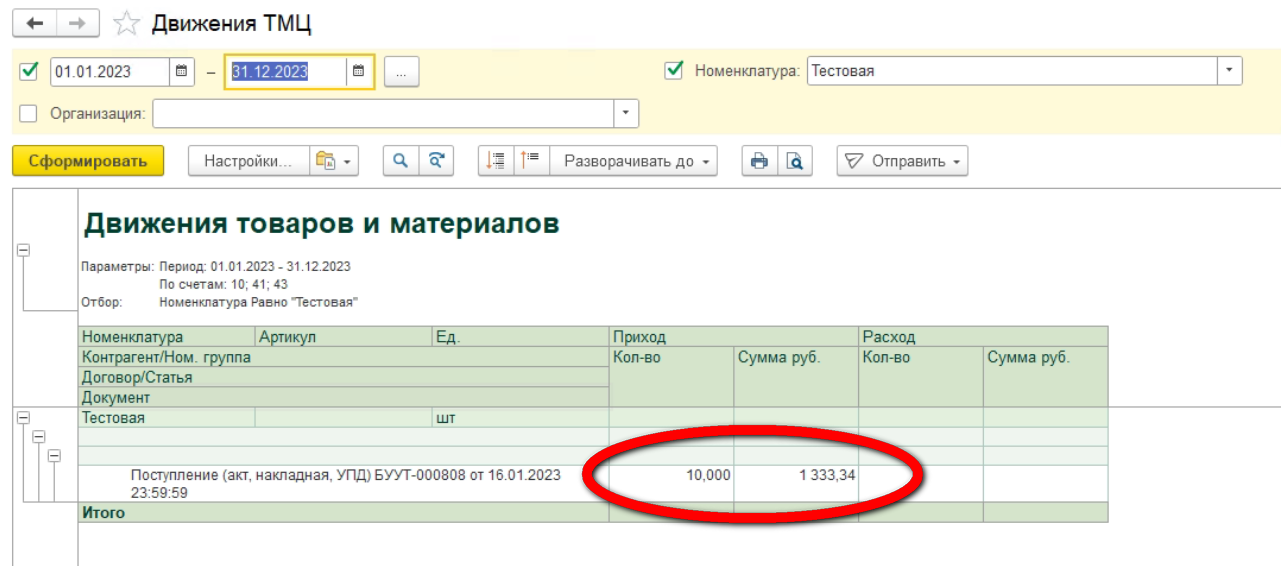Click the start date field 01.01.2023

click(111, 72)
